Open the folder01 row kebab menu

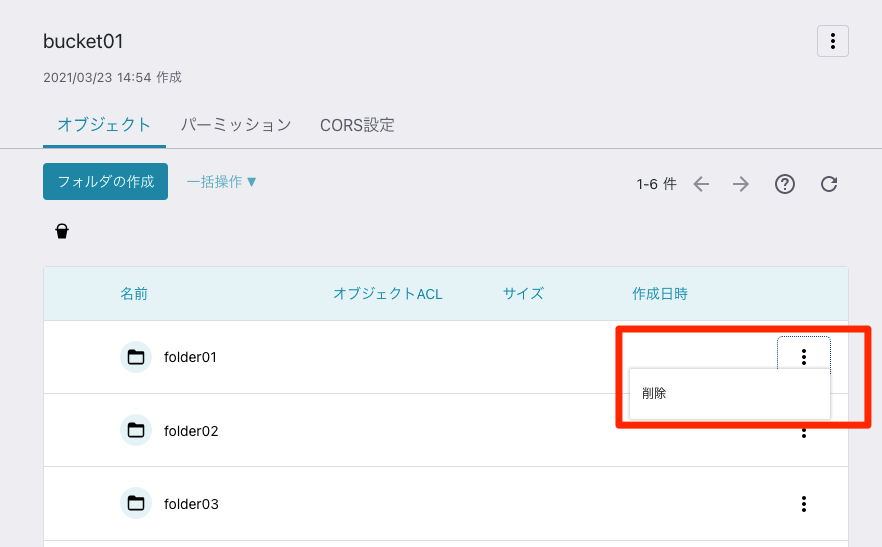click(x=804, y=356)
